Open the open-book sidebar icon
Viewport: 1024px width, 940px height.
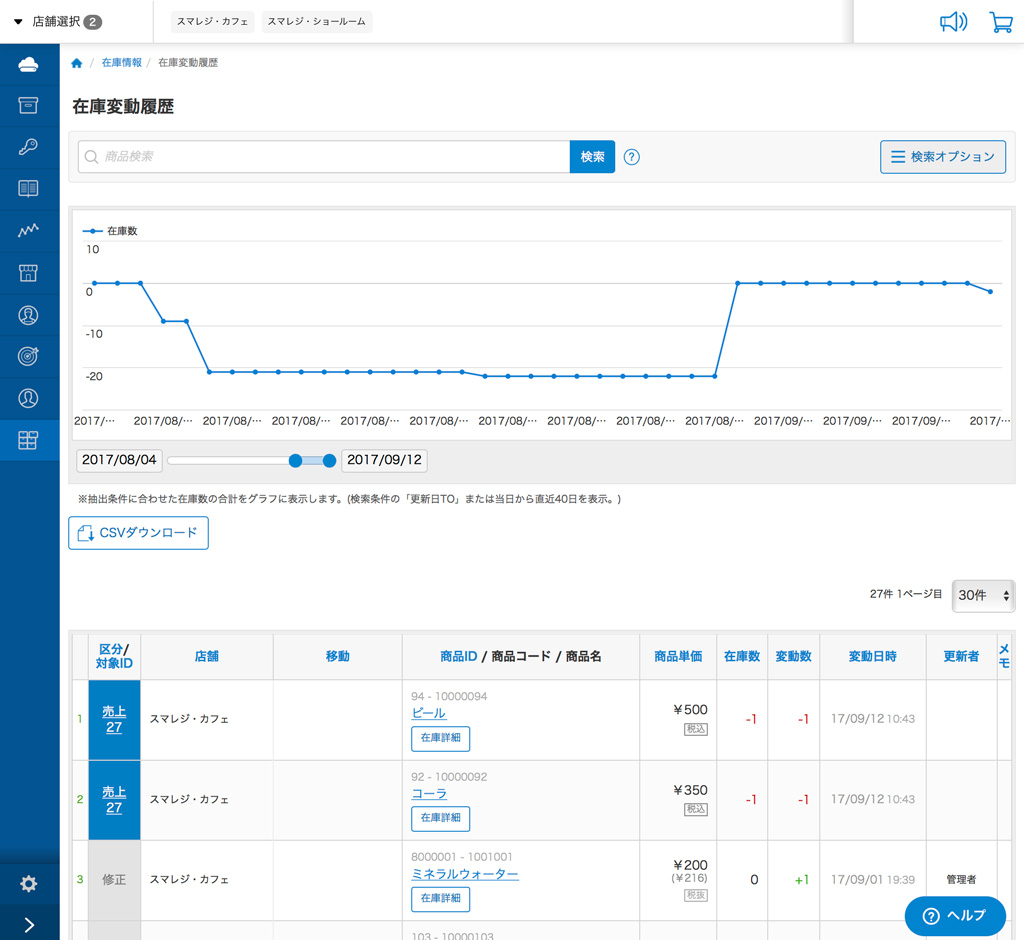click(x=28, y=189)
